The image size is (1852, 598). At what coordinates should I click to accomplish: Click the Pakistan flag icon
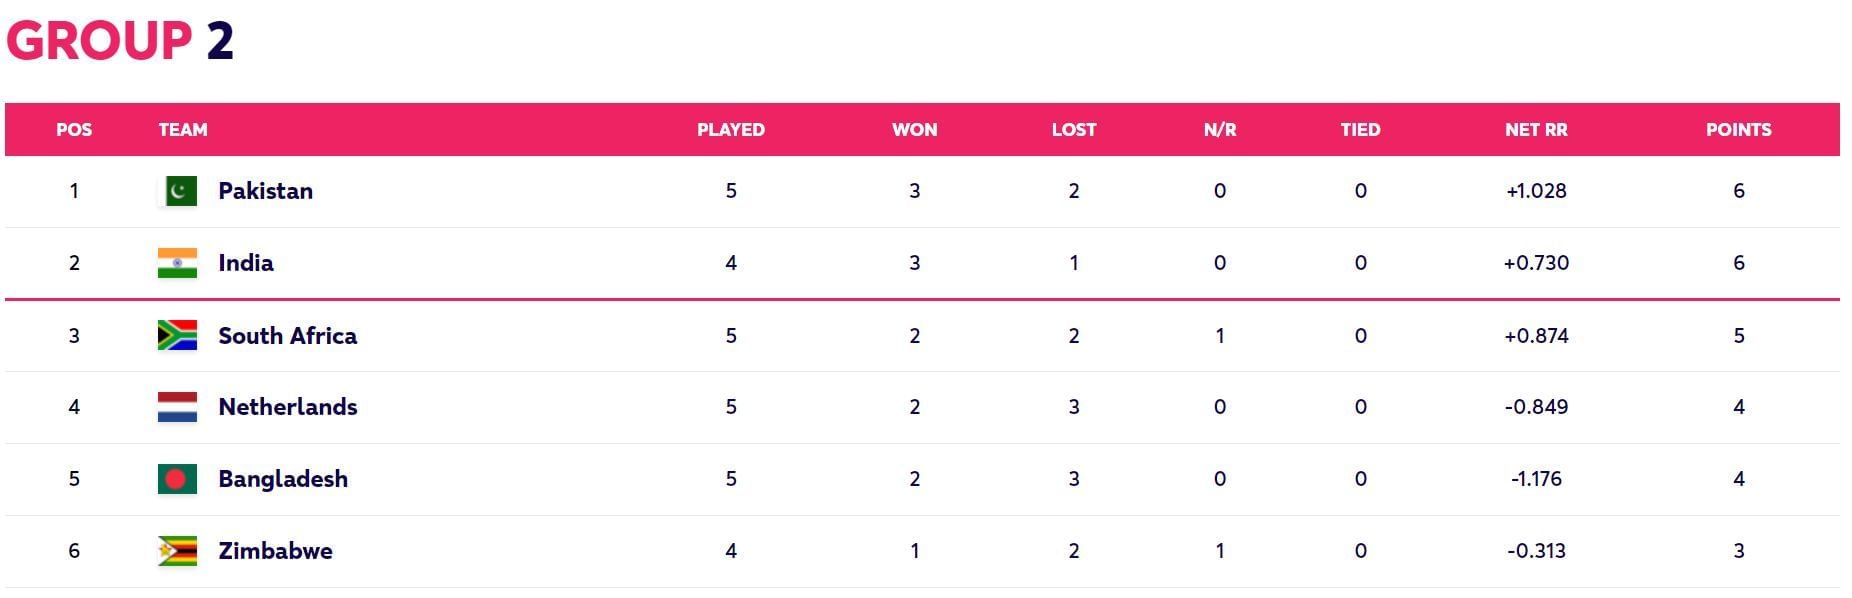click(x=178, y=191)
